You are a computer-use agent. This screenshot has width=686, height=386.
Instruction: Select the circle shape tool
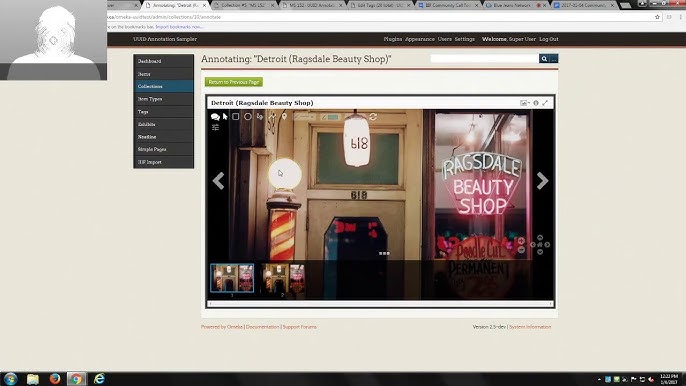click(x=248, y=116)
